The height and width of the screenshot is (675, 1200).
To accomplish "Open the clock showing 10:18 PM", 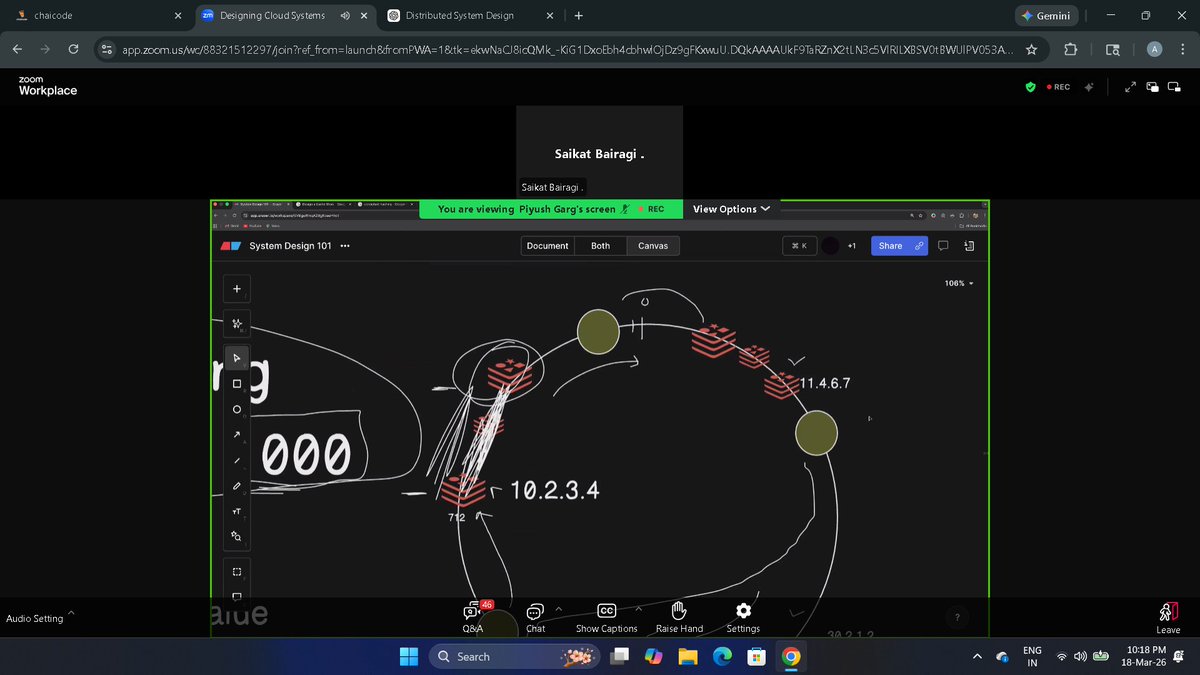I will [1145, 656].
